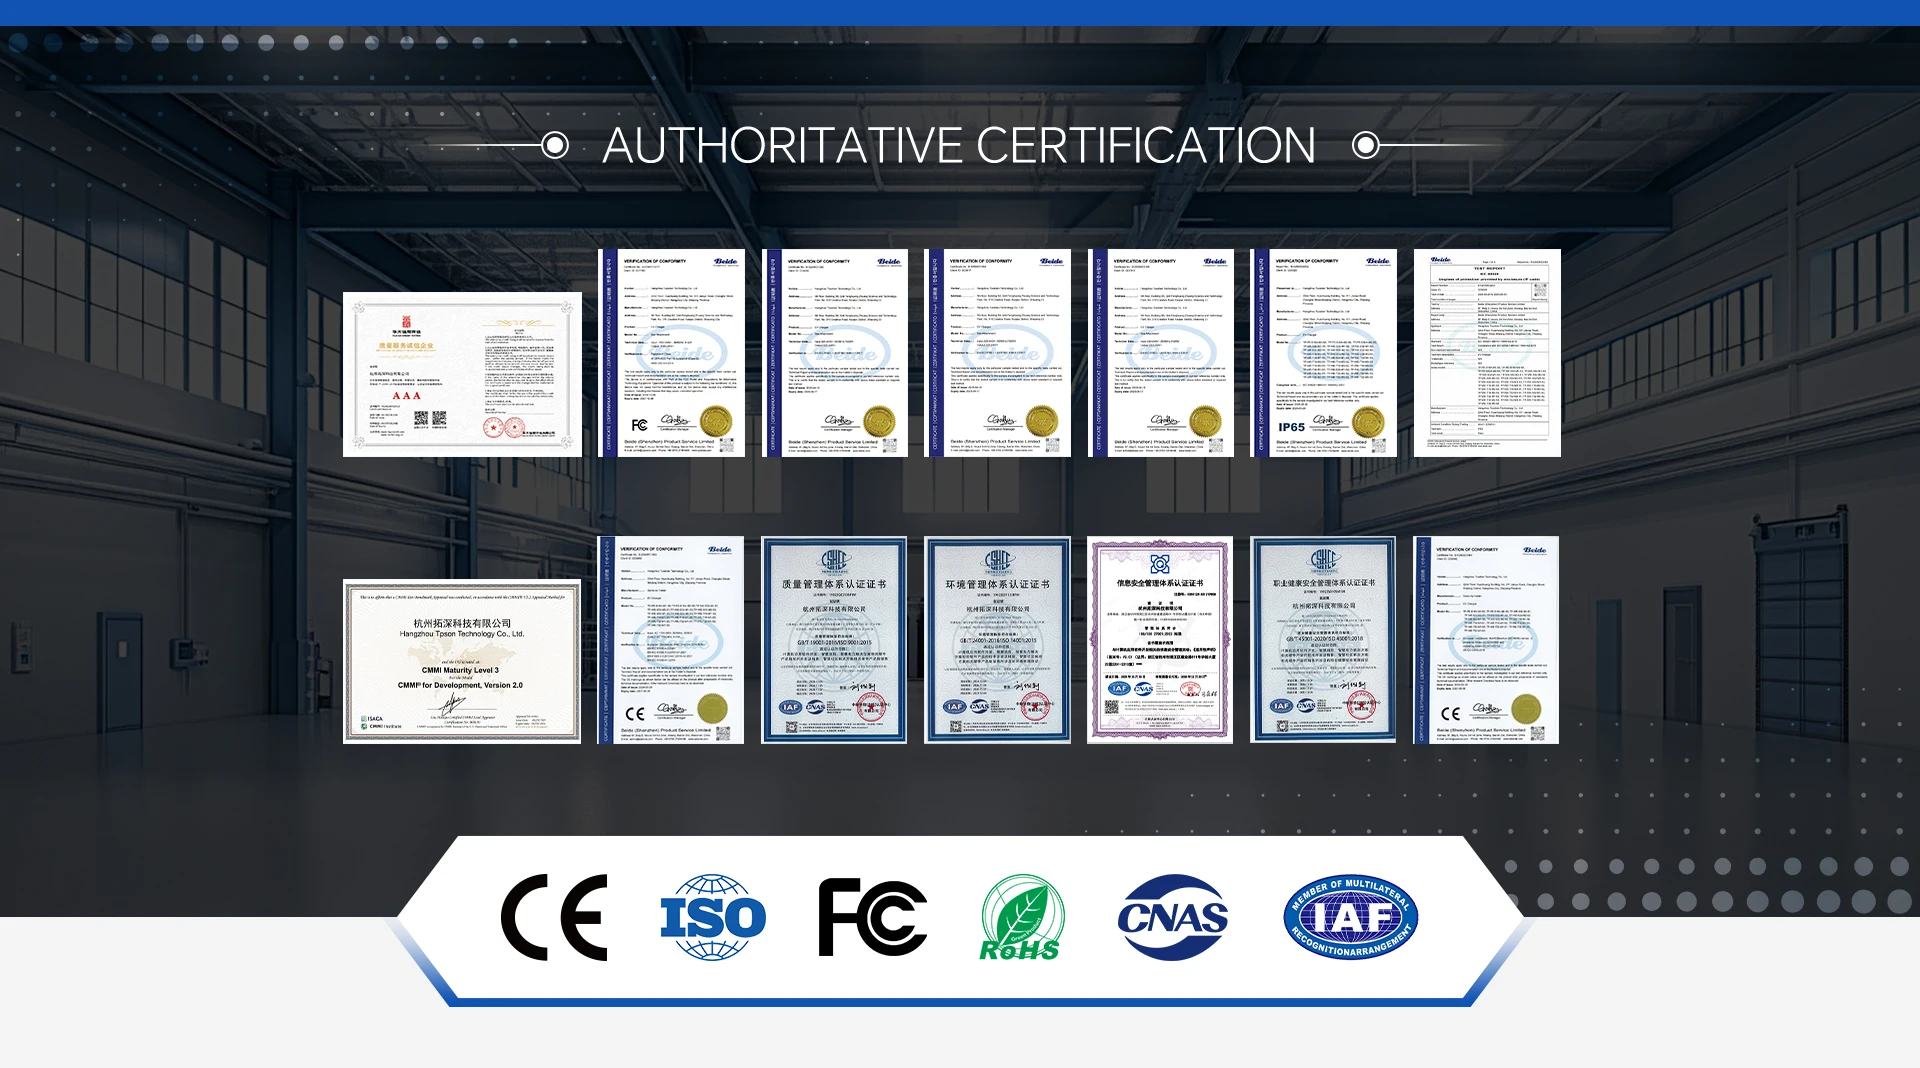
Task: Open the CMMI Maturity Level 3 certificate
Action: click(462, 661)
